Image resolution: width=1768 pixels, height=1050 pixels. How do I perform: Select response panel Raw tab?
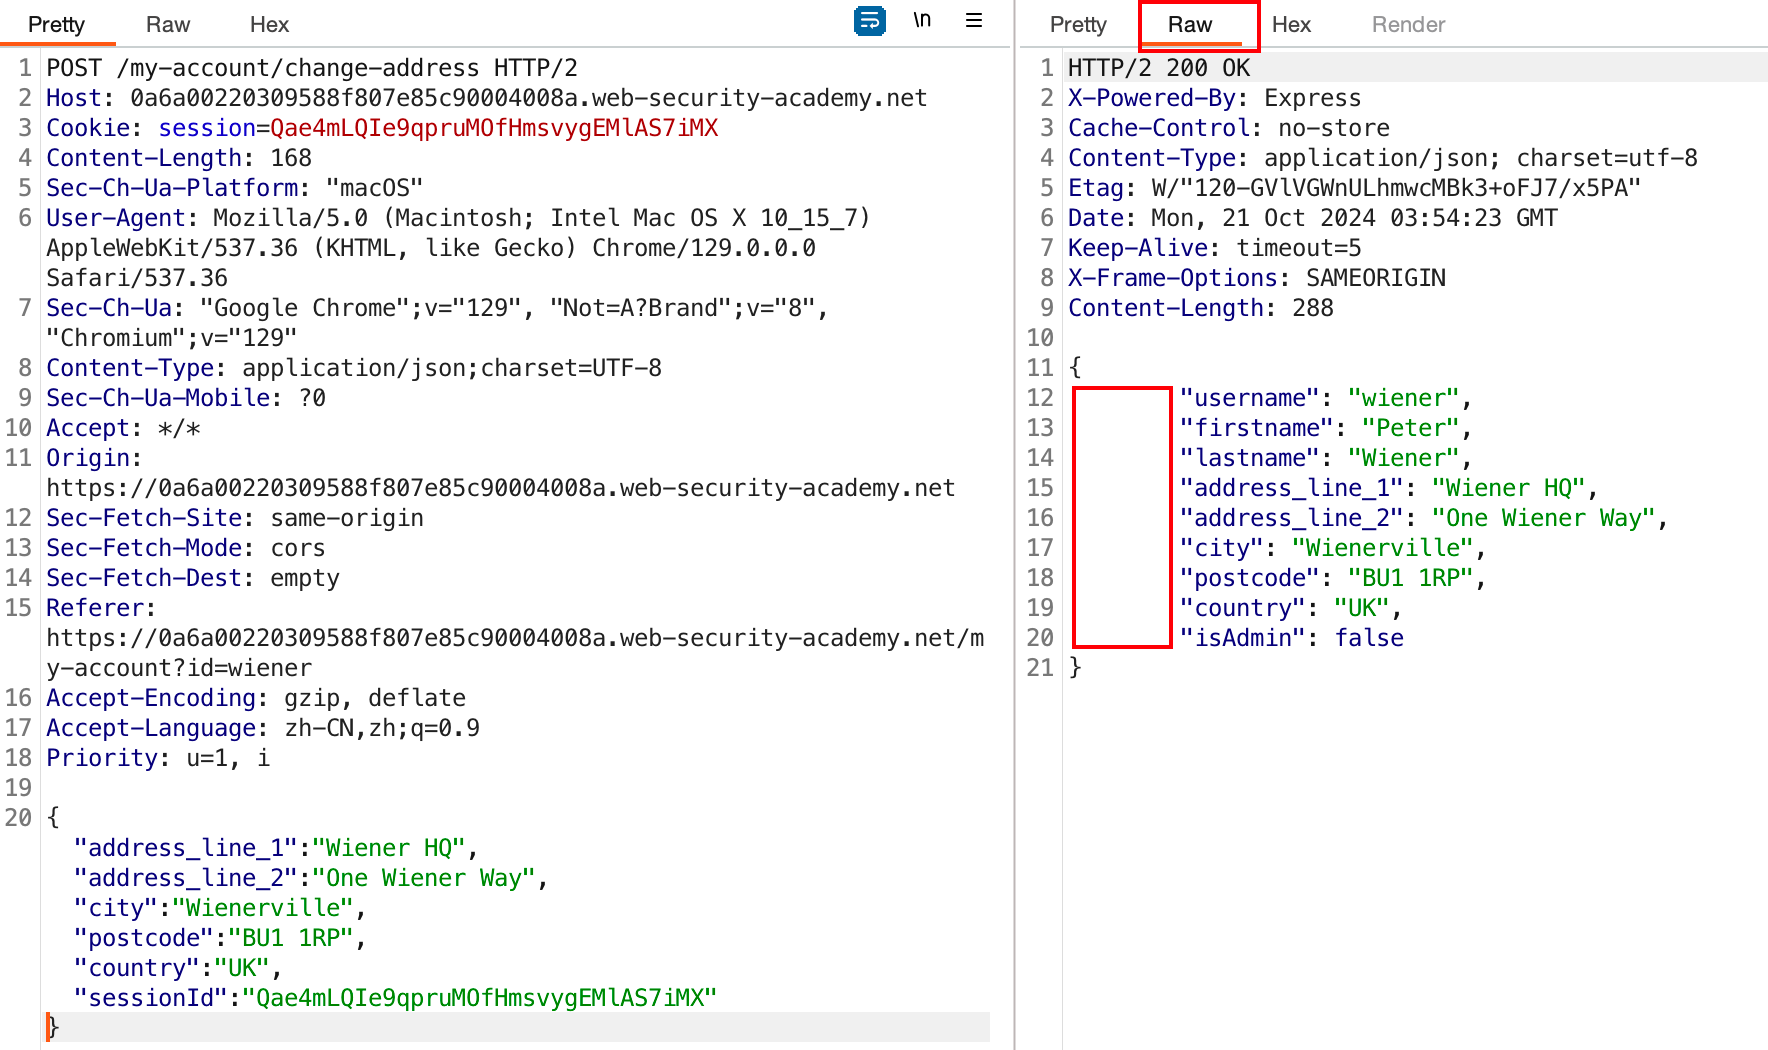pos(1190,24)
